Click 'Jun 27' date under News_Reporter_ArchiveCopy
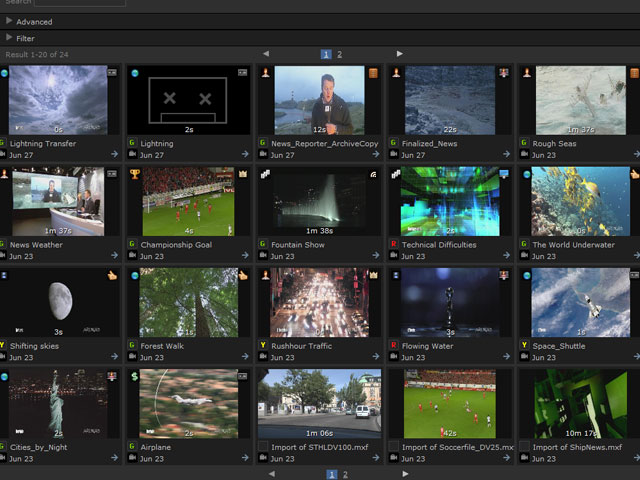640x480 pixels. pyautogui.click(x=282, y=155)
